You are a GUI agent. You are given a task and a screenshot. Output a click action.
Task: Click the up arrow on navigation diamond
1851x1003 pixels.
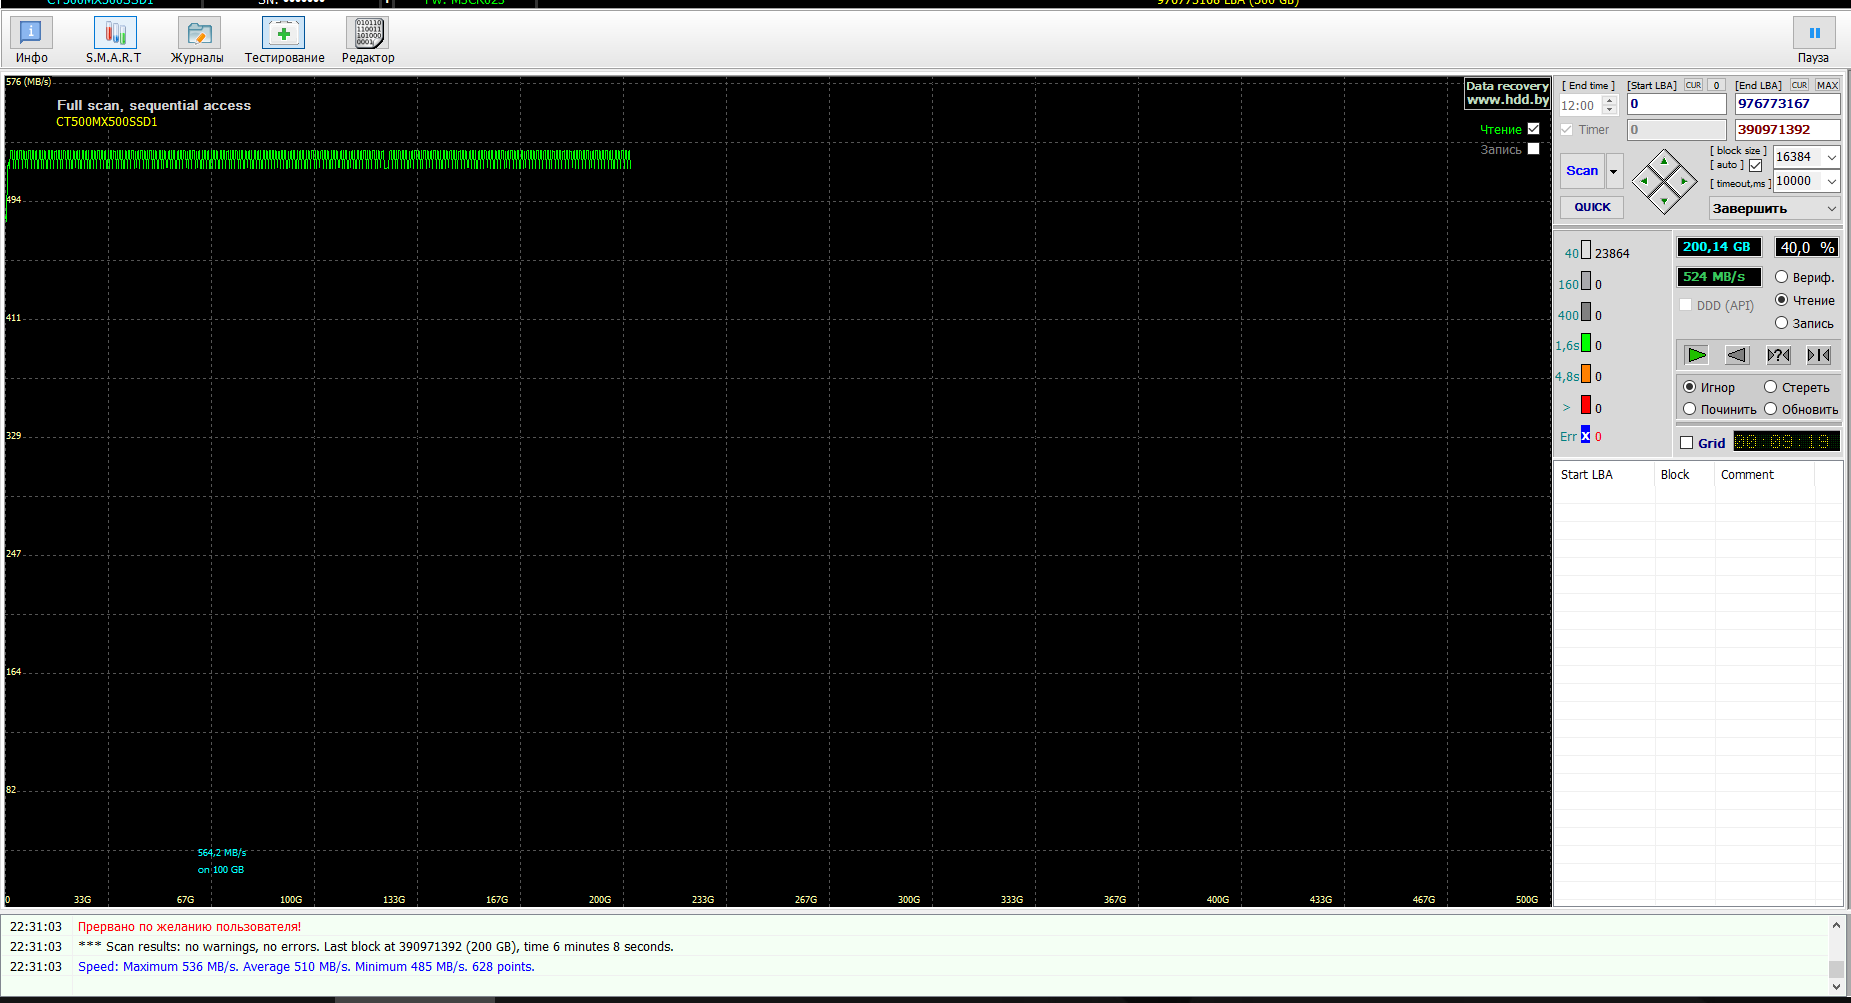tap(1664, 161)
